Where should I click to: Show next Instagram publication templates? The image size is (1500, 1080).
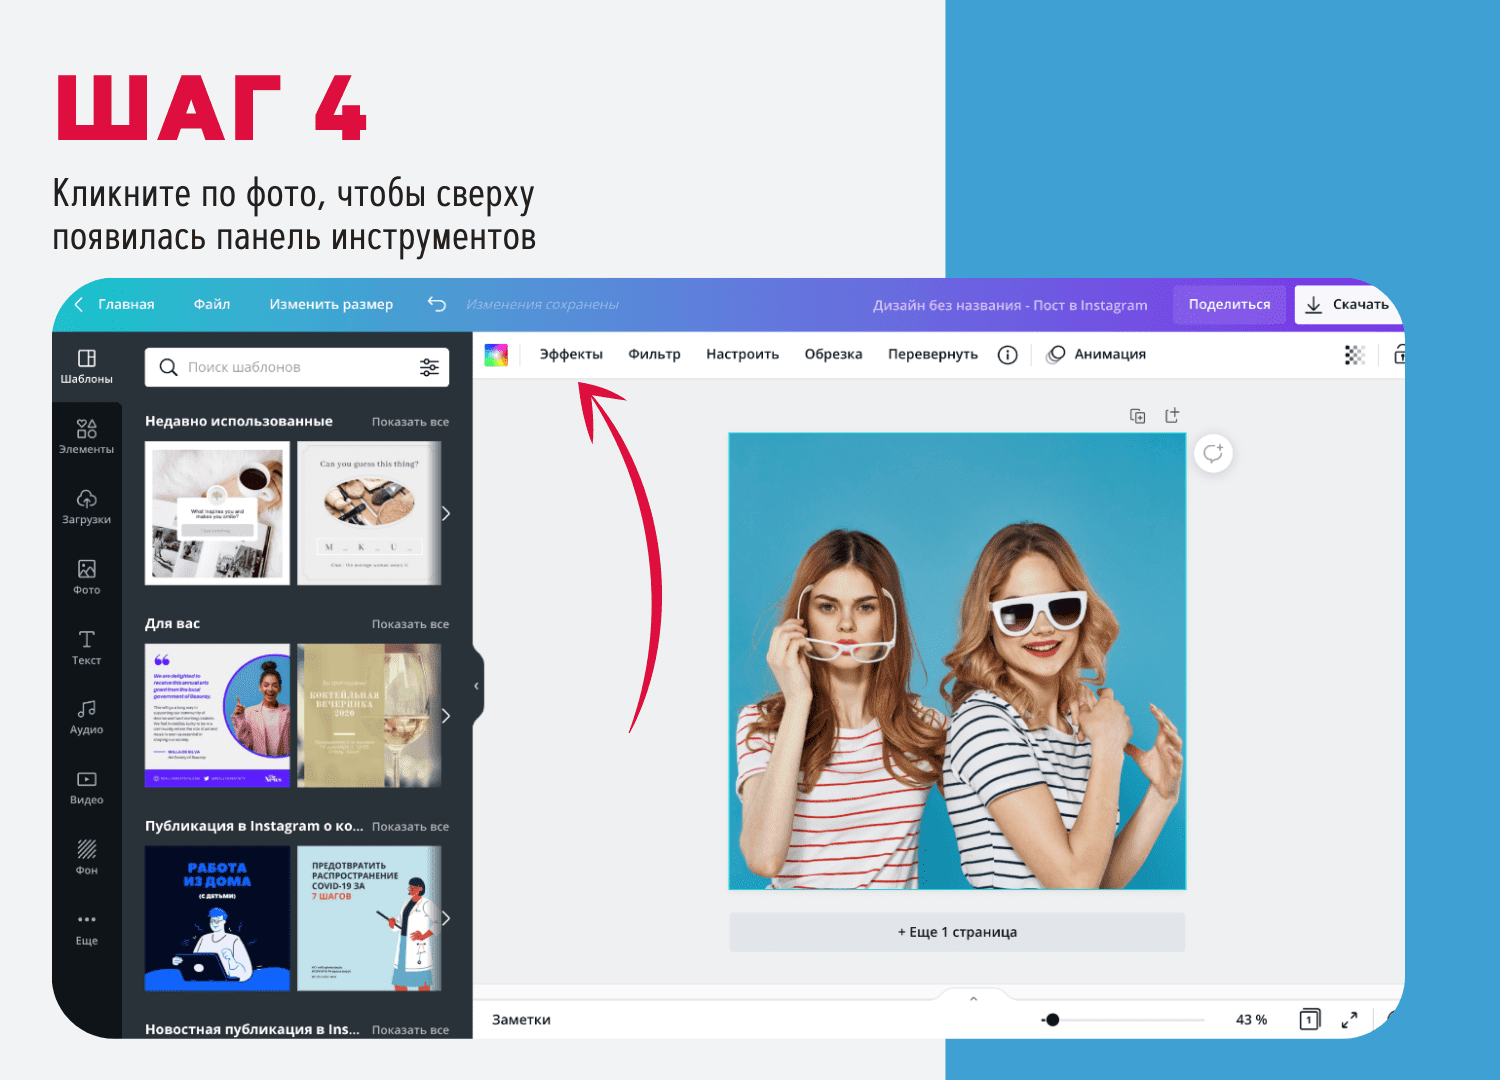[446, 918]
